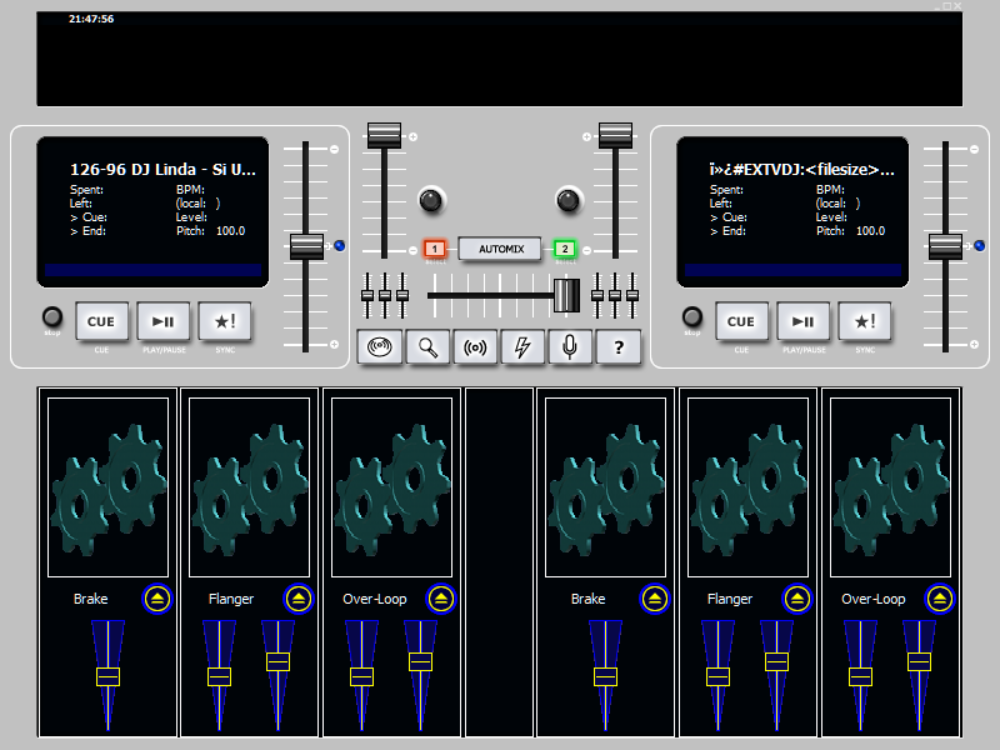Click the minus button above left pitch slider
The height and width of the screenshot is (750, 1000).
[x=334, y=149]
